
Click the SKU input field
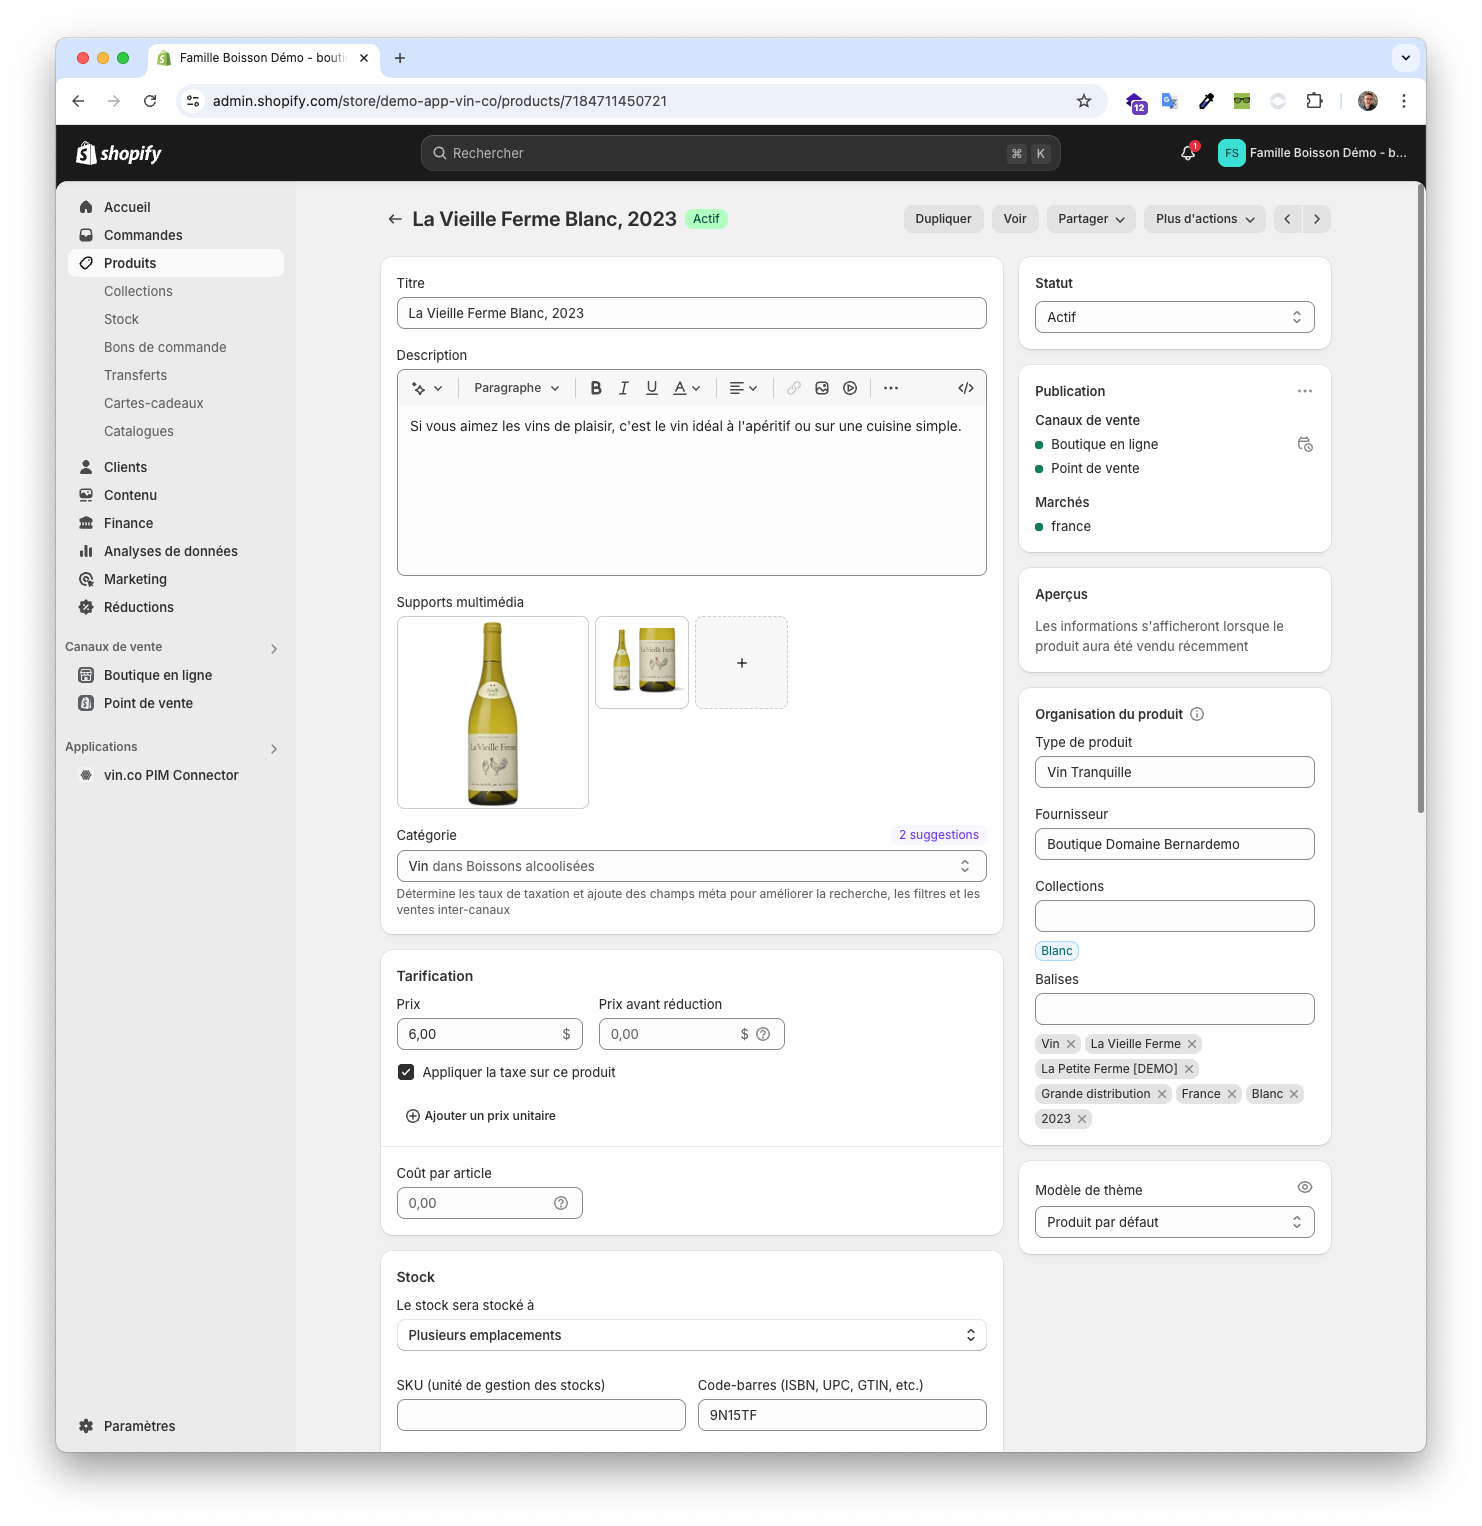[541, 1415]
